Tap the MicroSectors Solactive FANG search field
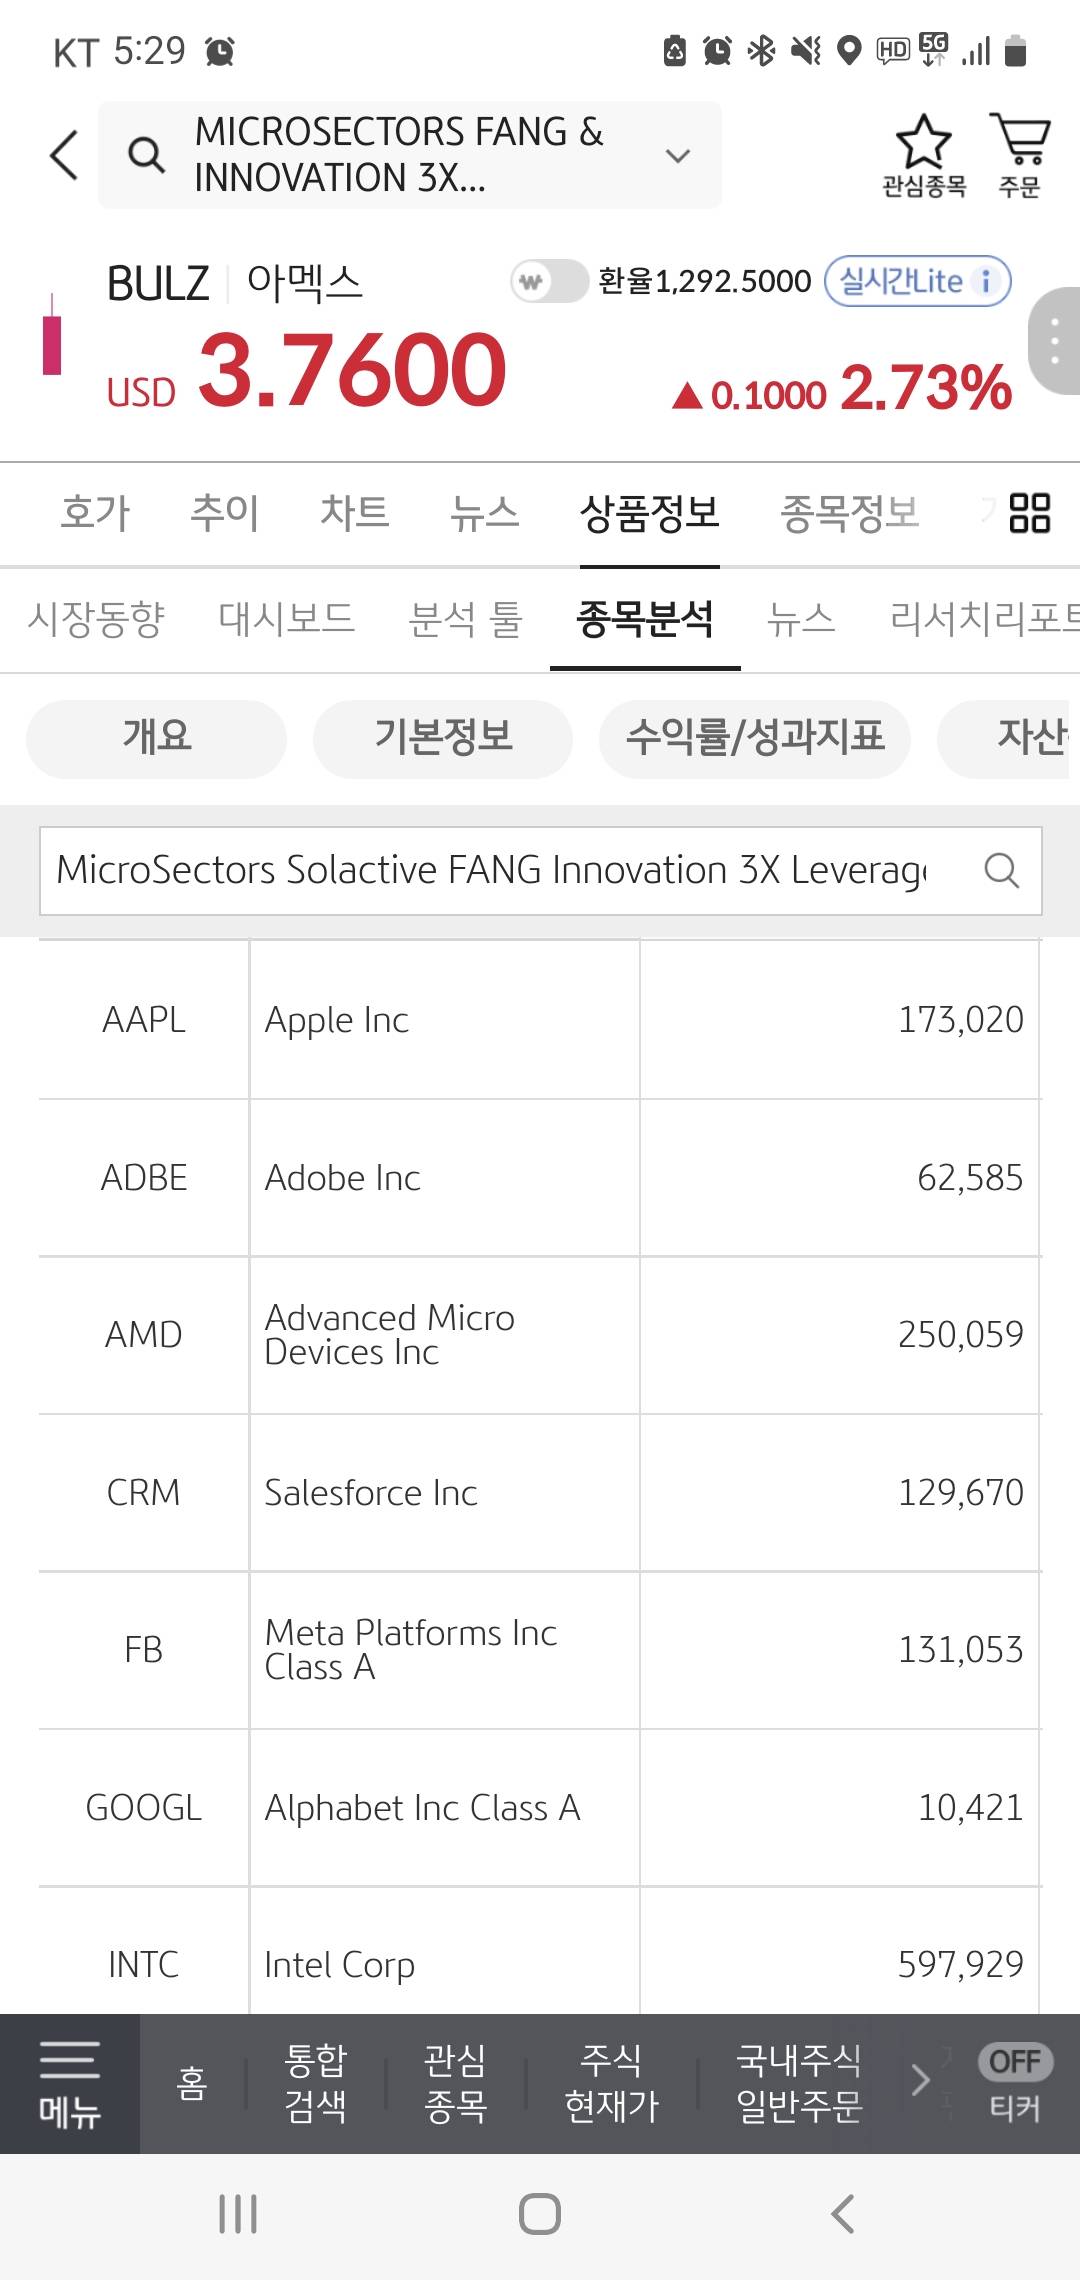The height and width of the screenshot is (2280, 1080). [x=490, y=871]
